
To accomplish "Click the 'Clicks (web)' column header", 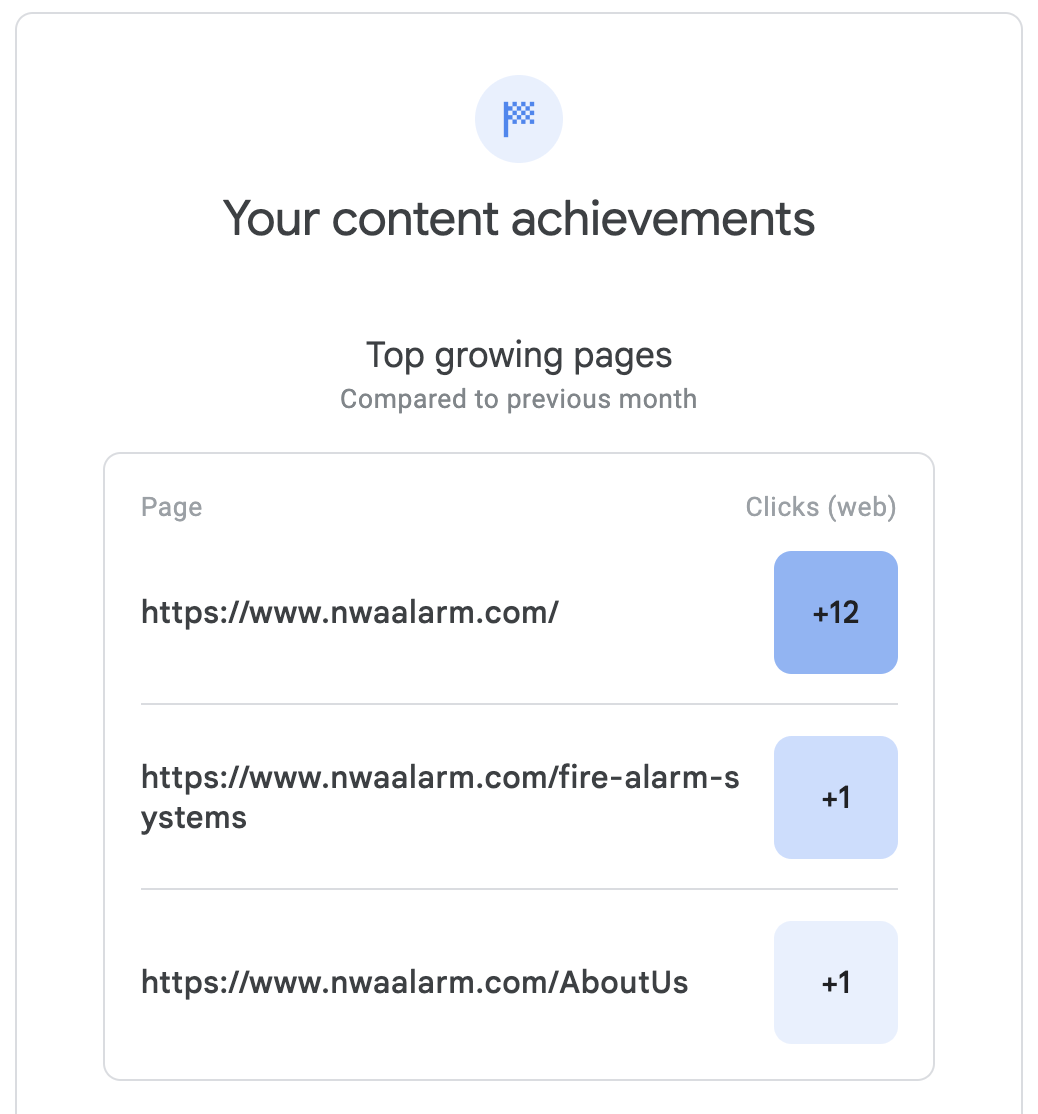I will pyautogui.click(x=820, y=507).
